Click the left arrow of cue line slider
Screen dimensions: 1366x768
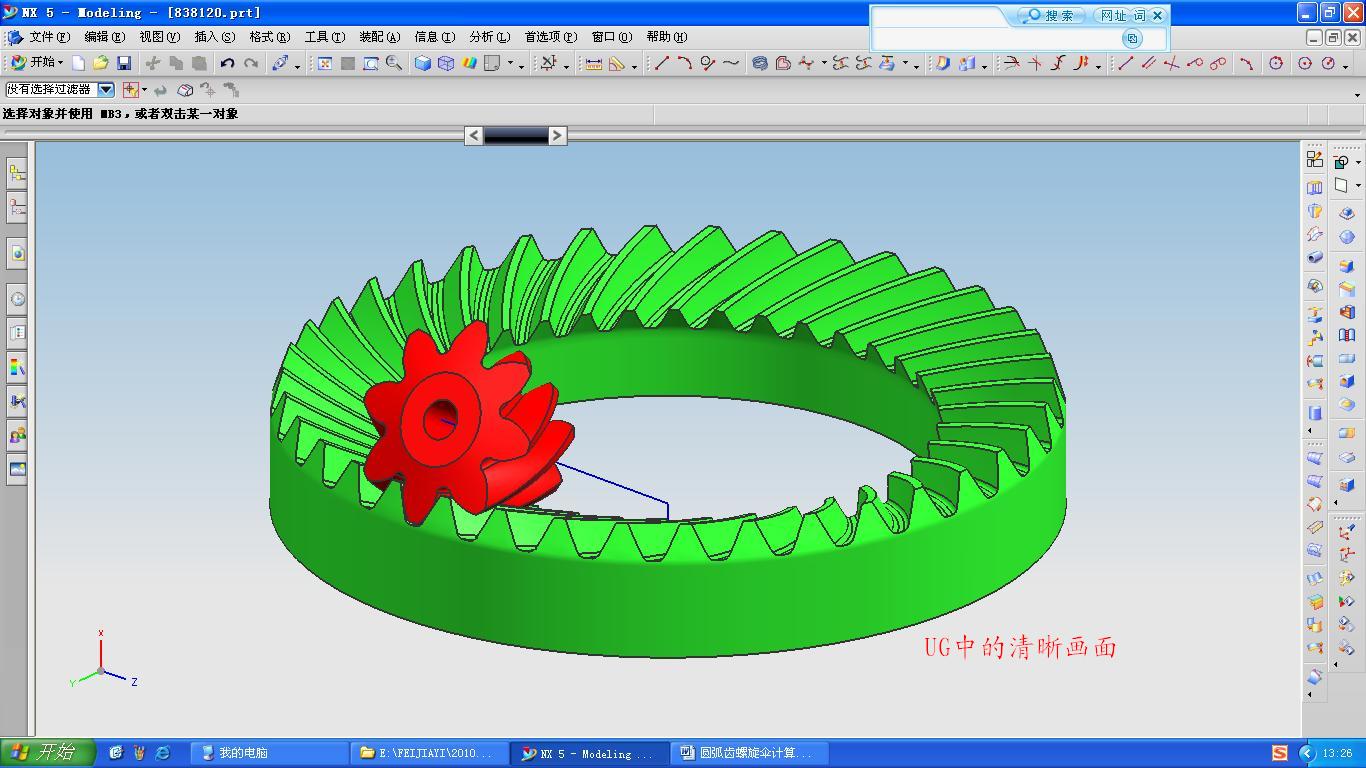pyautogui.click(x=474, y=135)
